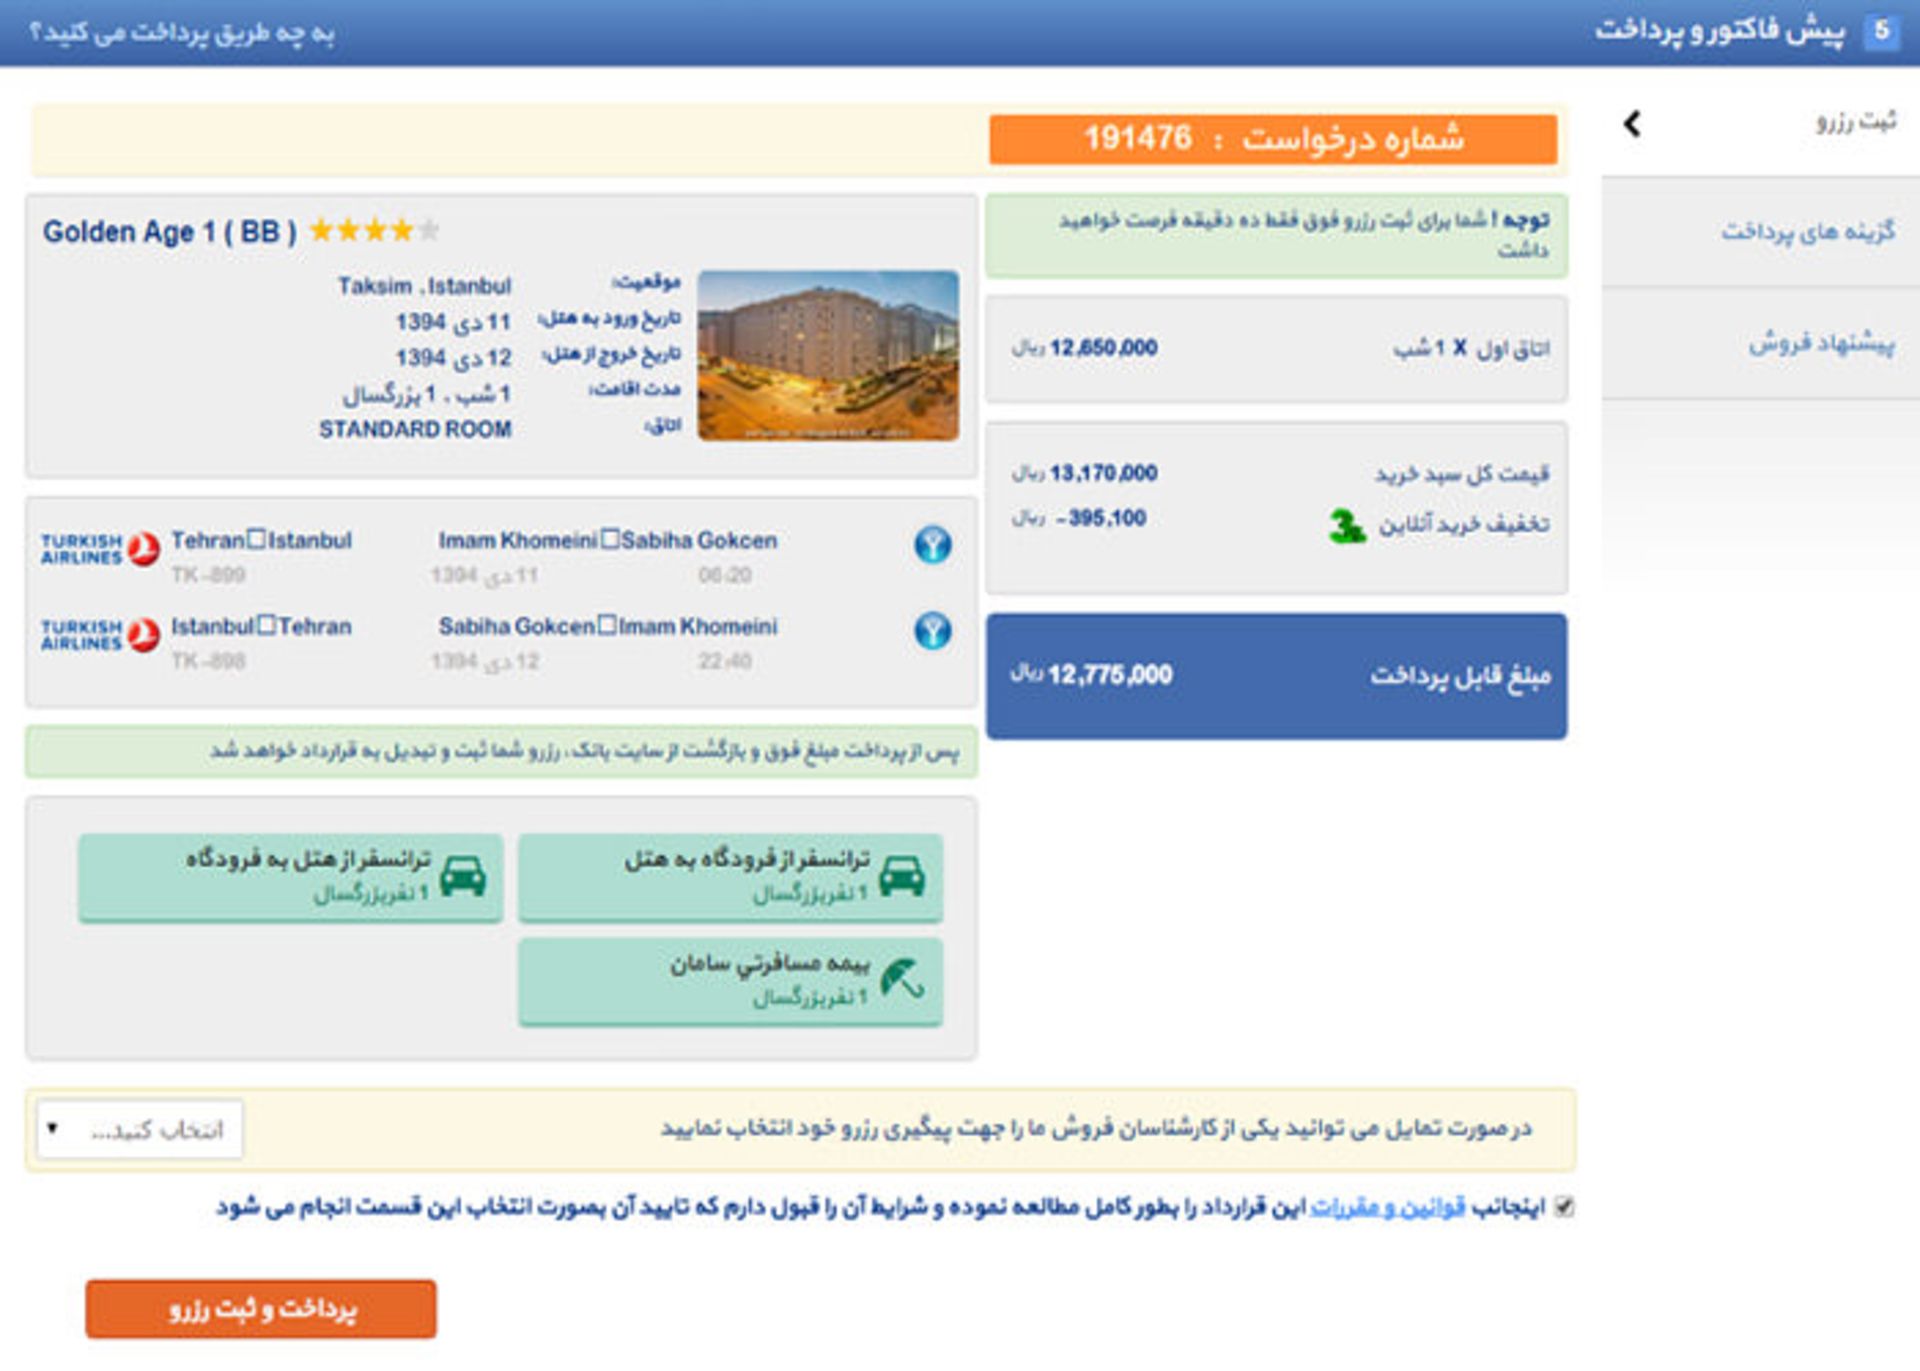The width and height of the screenshot is (1920, 1371).
Task: Select the Saman travel insurance option card
Action: pos(730,980)
